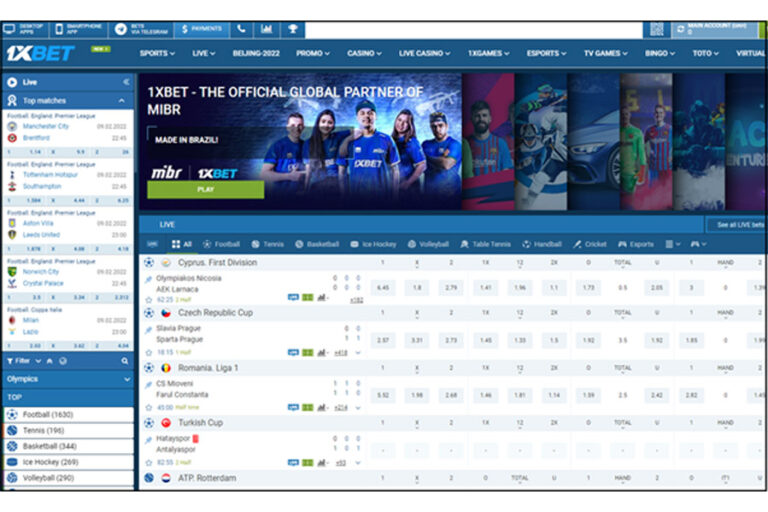Refresh the main account balance
This screenshot has height=512, width=768.
[x=680, y=29]
